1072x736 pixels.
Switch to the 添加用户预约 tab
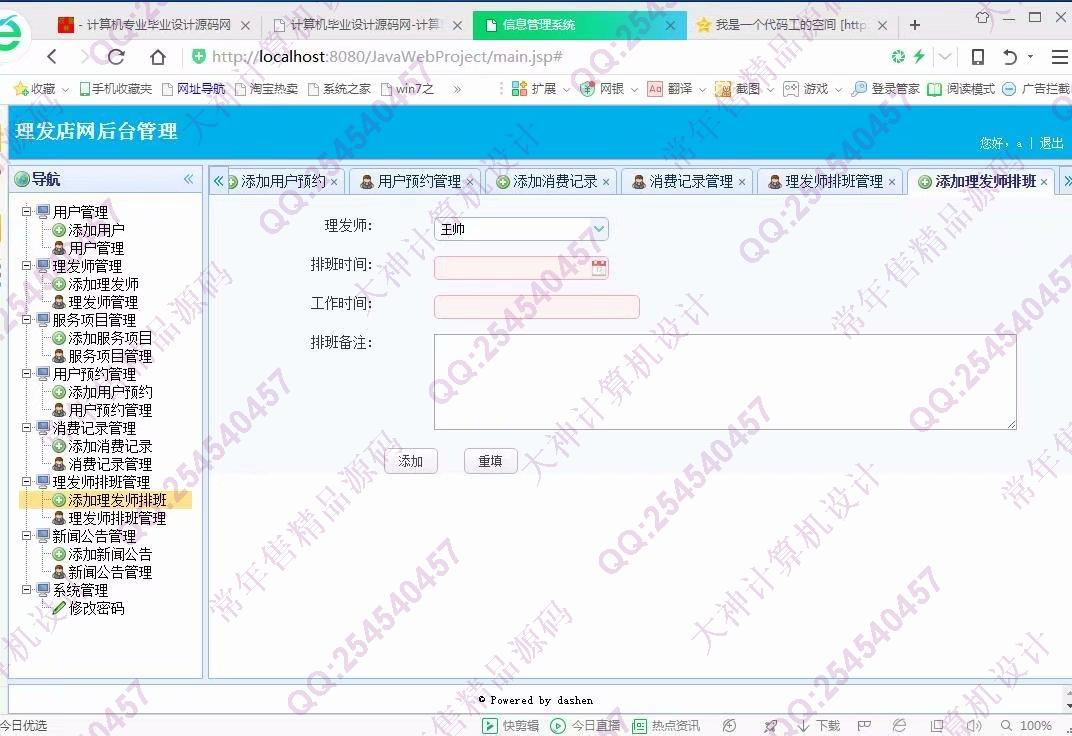tap(282, 182)
